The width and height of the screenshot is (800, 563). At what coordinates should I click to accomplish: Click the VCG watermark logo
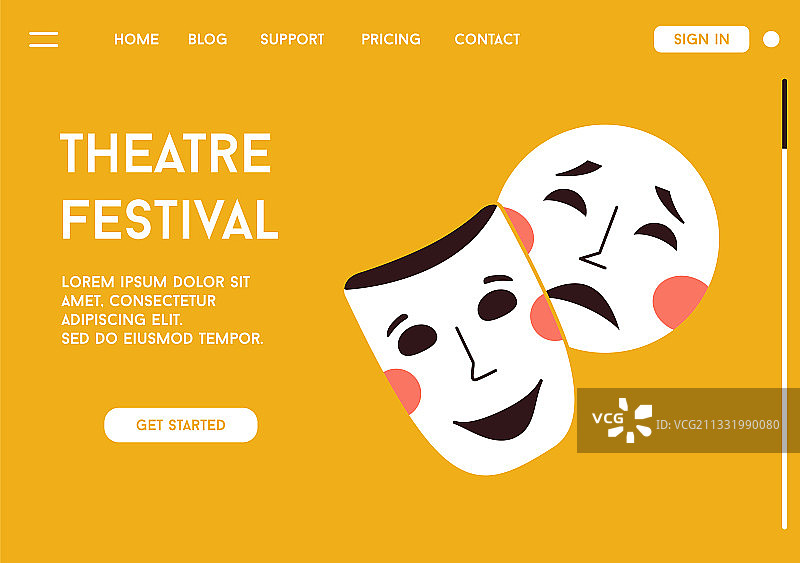coord(622,420)
